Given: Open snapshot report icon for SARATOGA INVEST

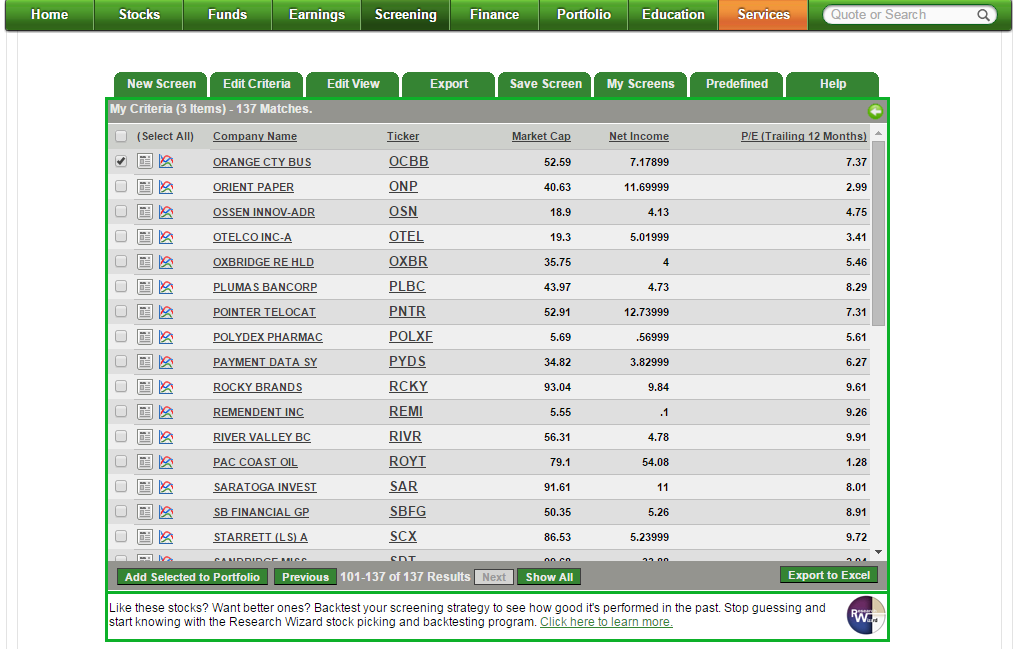Looking at the screenshot, I should coord(145,486).
